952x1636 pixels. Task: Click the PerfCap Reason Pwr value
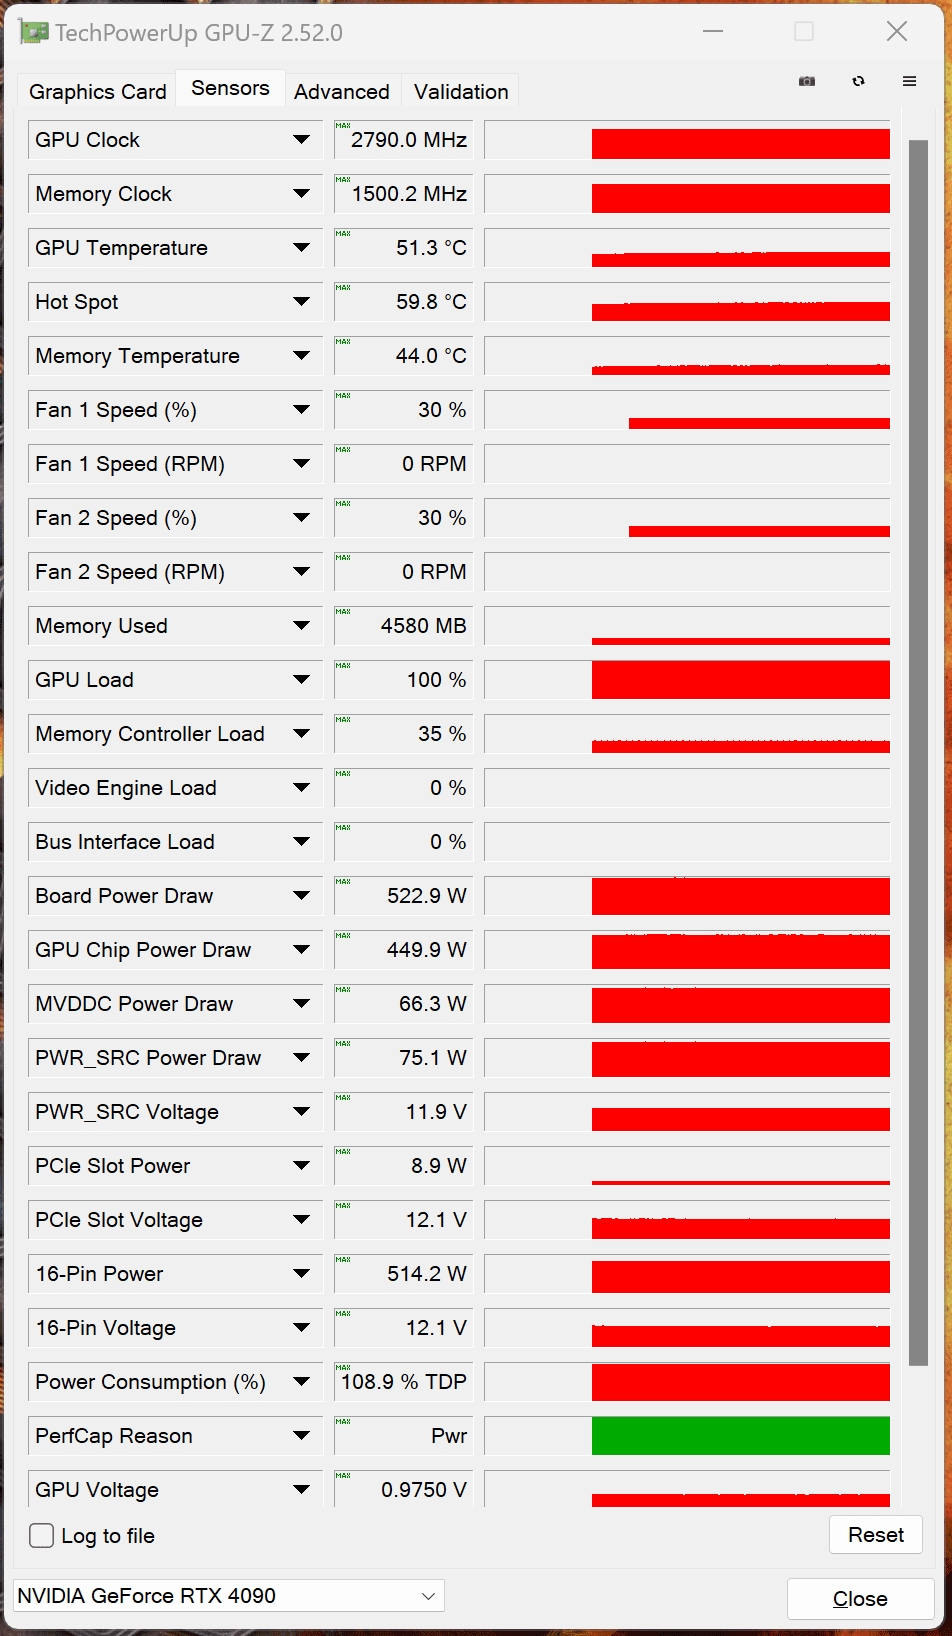tap(403, 1436)
